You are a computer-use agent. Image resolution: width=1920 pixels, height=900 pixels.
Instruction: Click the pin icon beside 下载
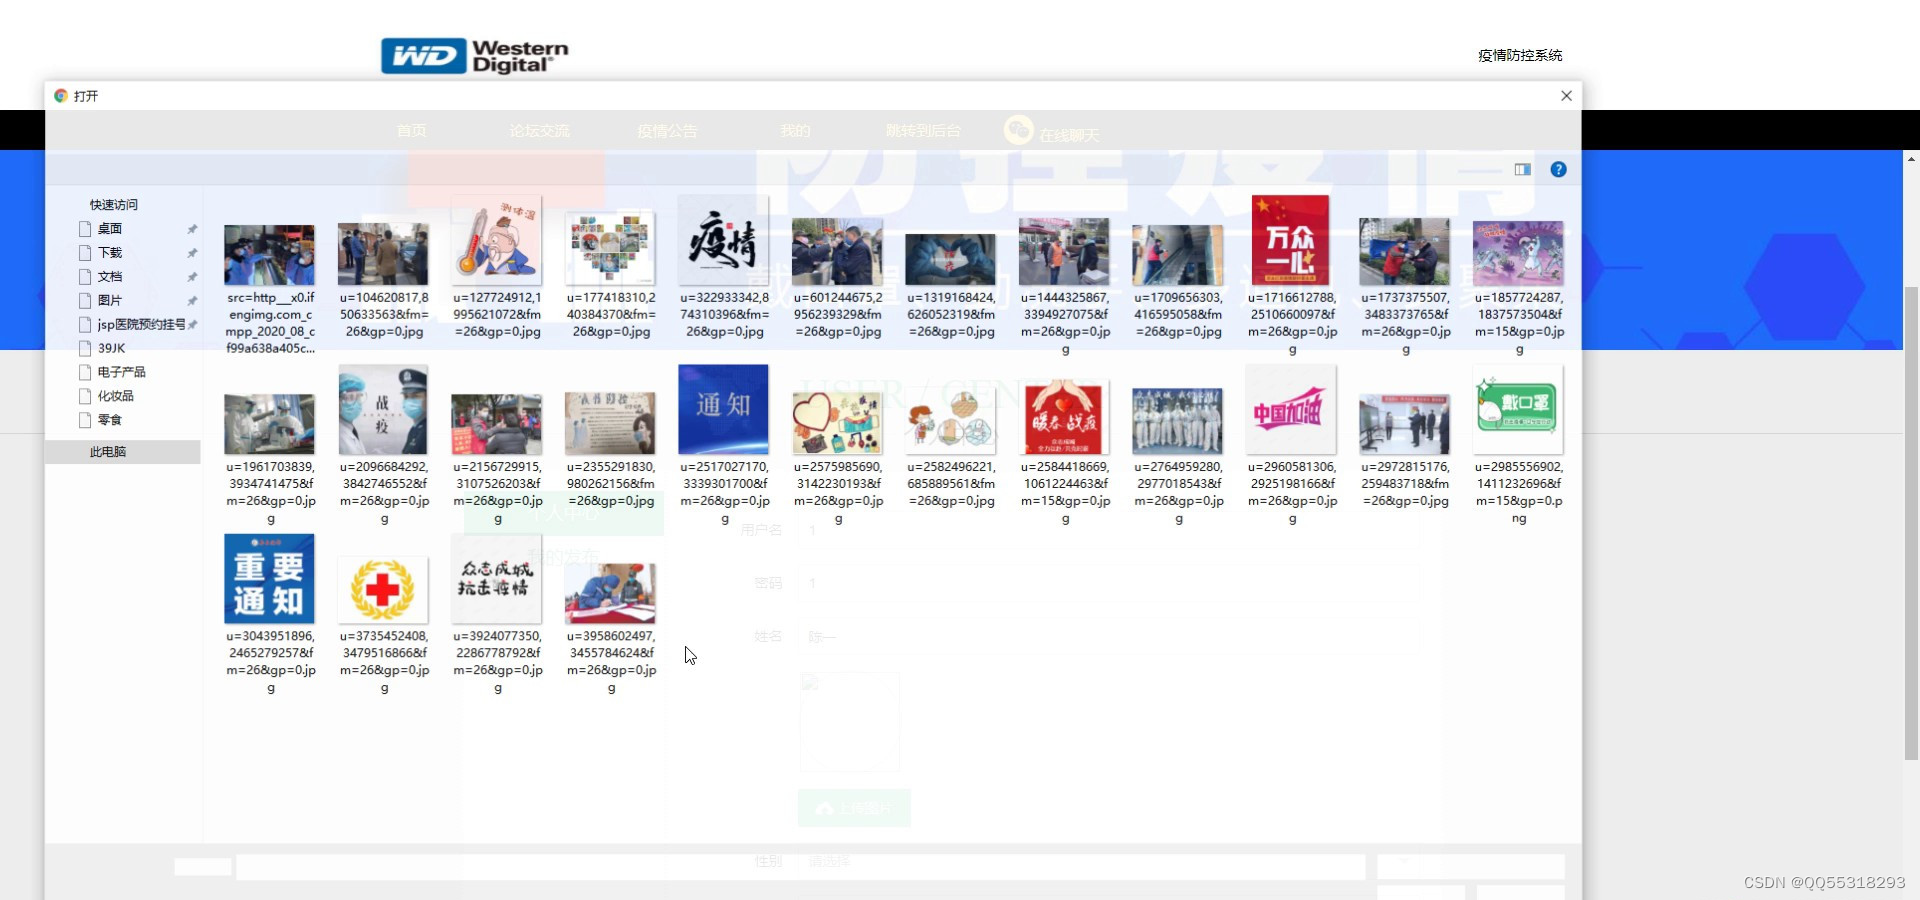tap(192, 253)
